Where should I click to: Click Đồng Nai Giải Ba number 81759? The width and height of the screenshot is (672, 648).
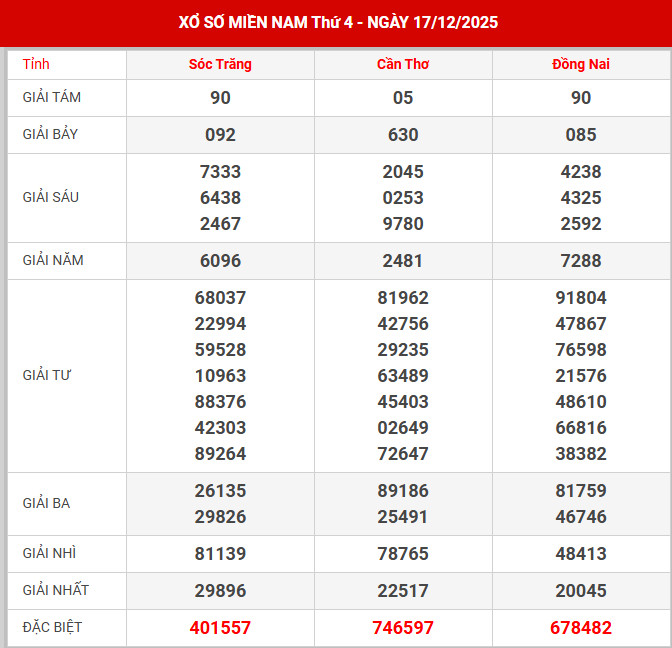click(581, 491)
